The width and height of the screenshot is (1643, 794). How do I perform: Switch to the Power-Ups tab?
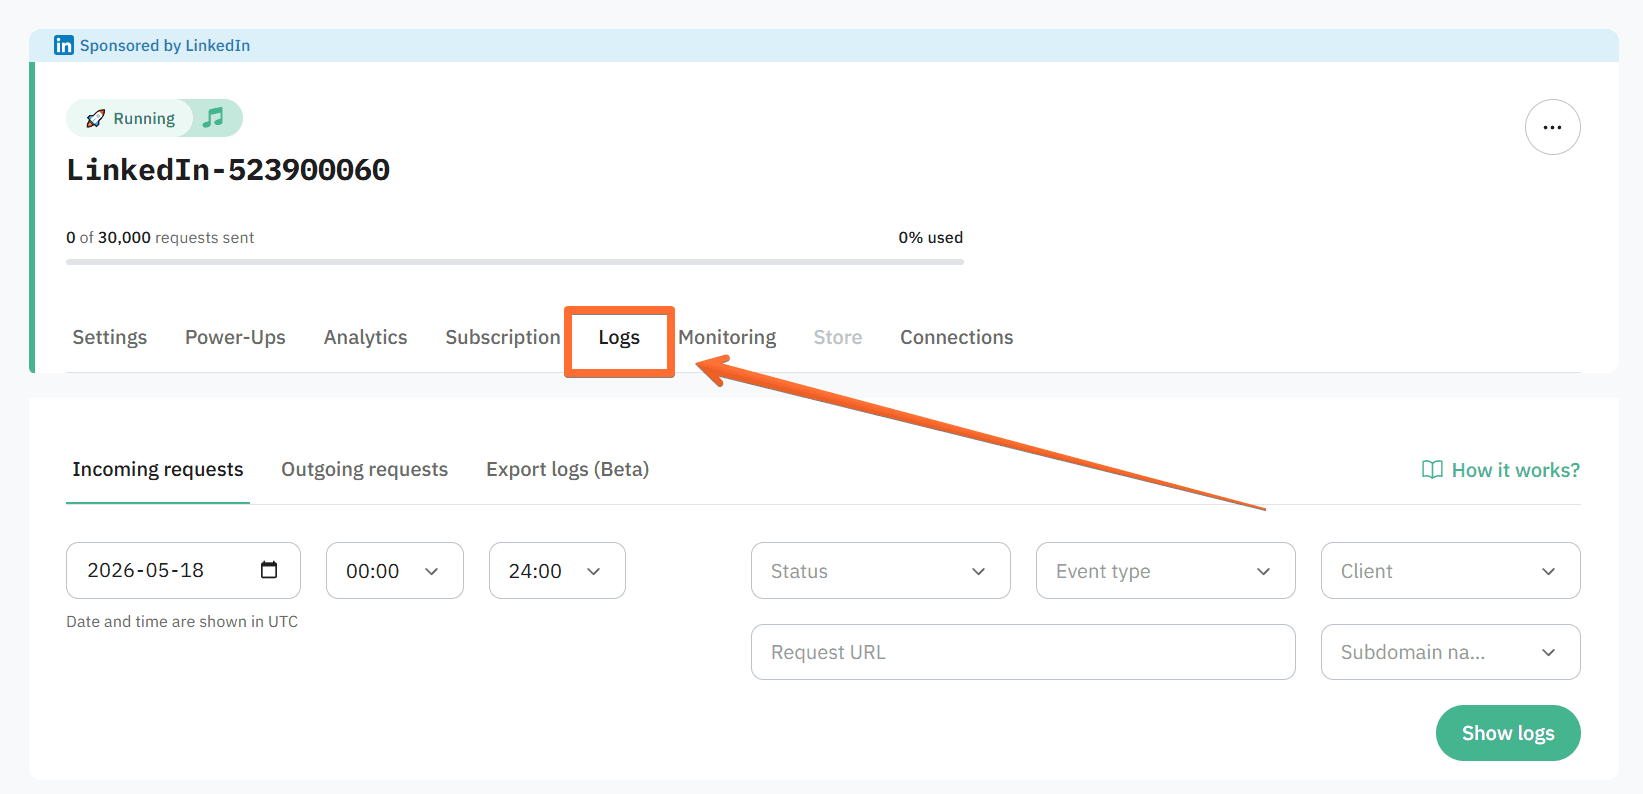tap(235, 337)
